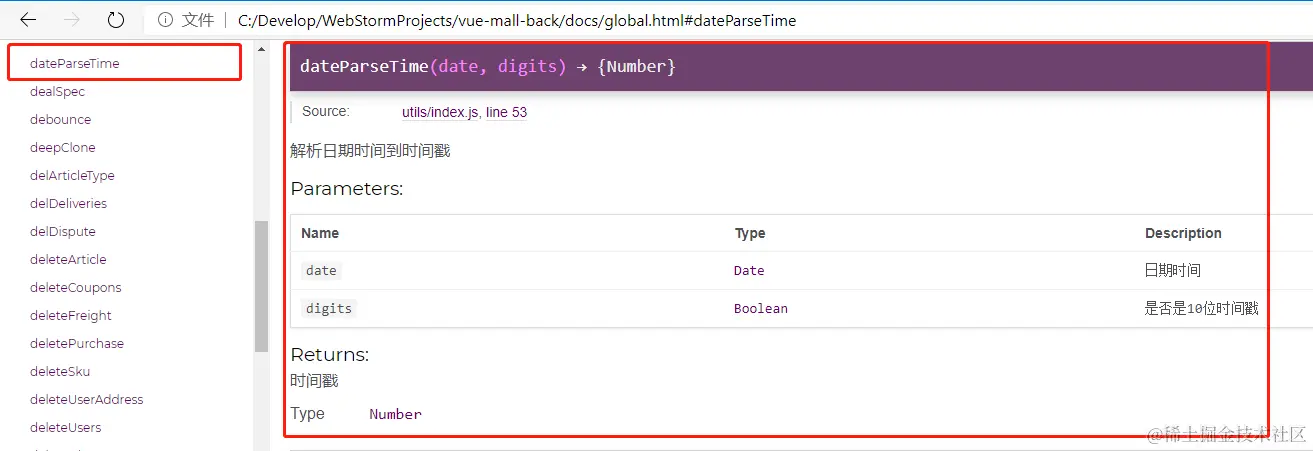1313x451 pixels.
Task: Click the Returns: heading
Action: coord(330,354)
